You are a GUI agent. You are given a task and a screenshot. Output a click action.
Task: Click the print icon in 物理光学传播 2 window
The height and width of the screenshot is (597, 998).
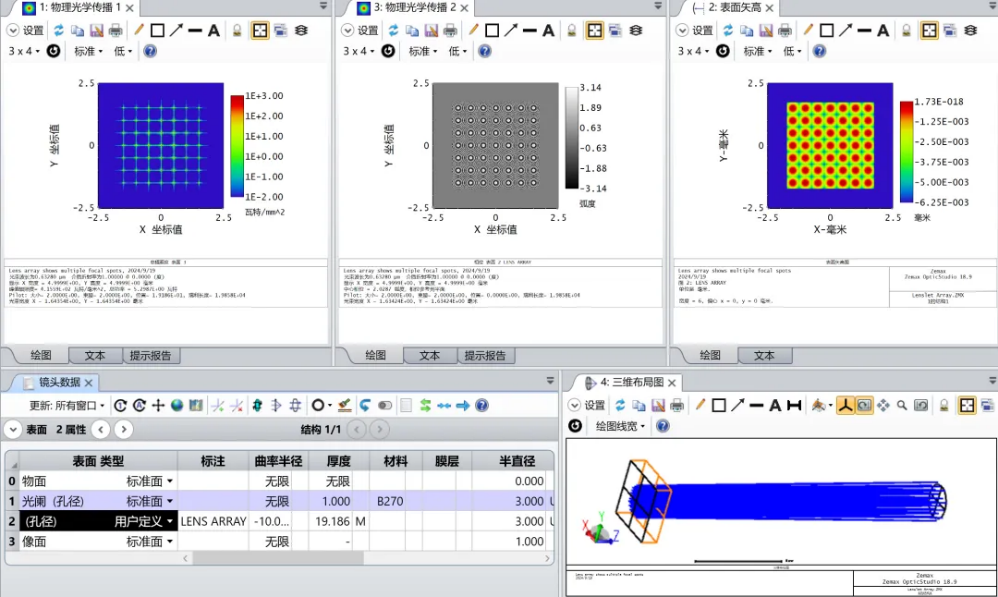pos(451,30)
